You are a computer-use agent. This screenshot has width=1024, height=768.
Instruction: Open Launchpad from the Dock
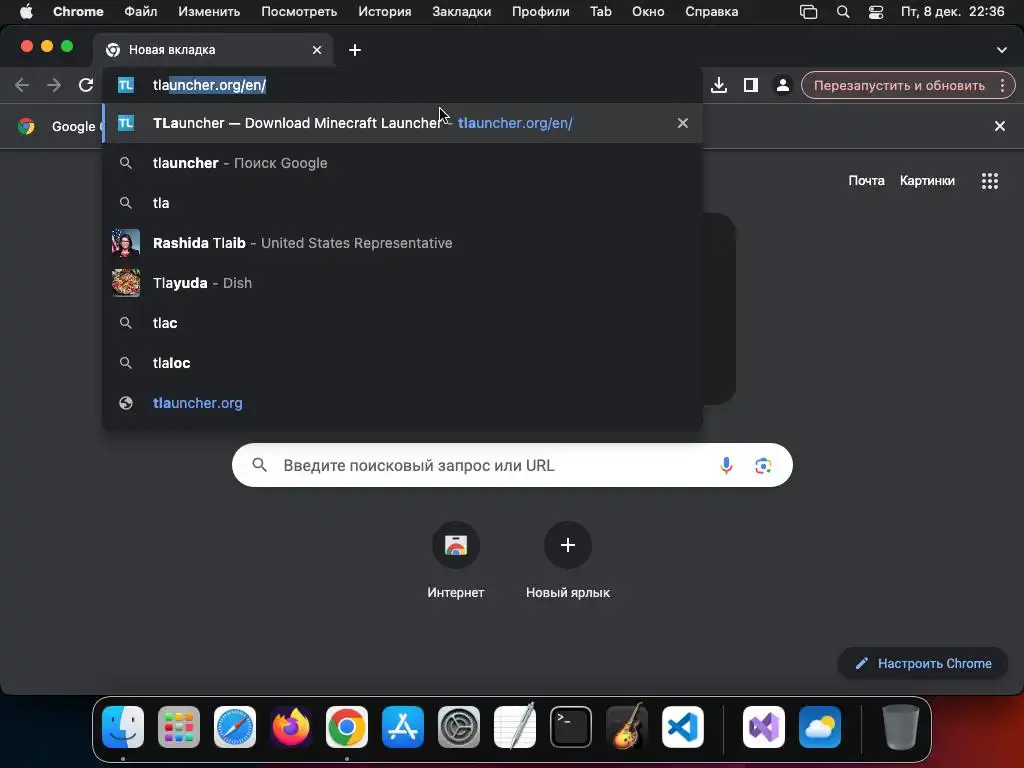pyautogui.click(x=179, y=727)
